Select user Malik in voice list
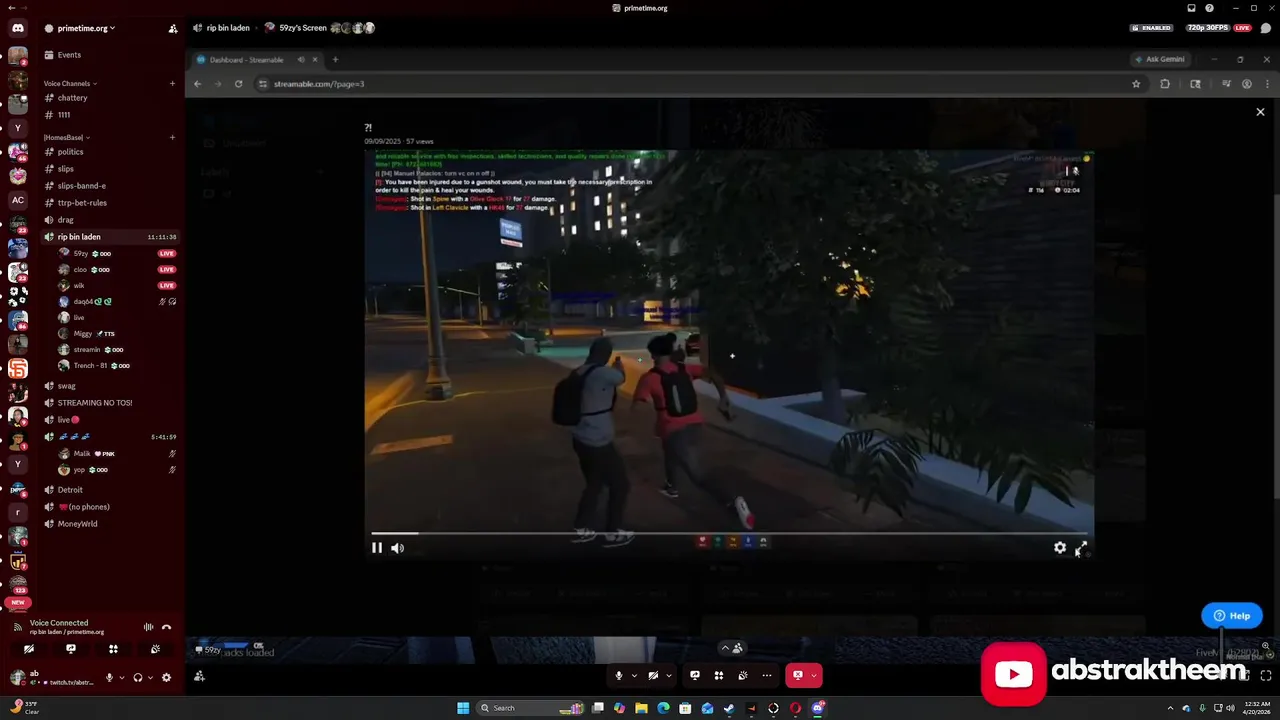 click(82, 454)
